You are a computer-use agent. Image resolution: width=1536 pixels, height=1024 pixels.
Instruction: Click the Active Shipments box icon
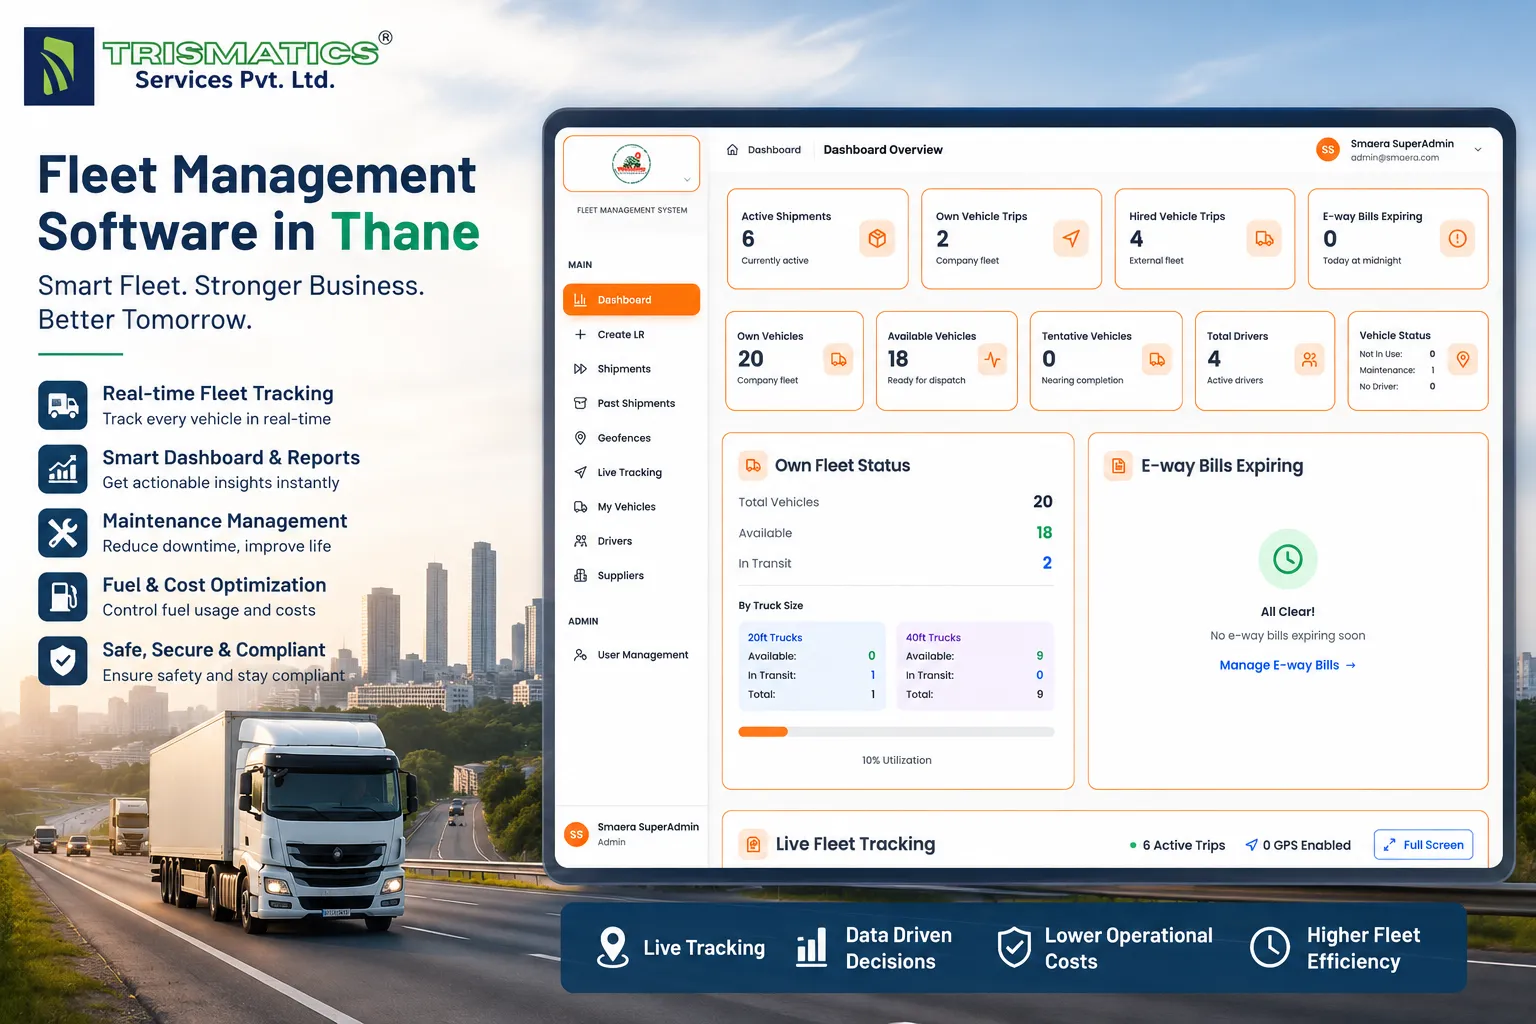(x=877, y=239)
